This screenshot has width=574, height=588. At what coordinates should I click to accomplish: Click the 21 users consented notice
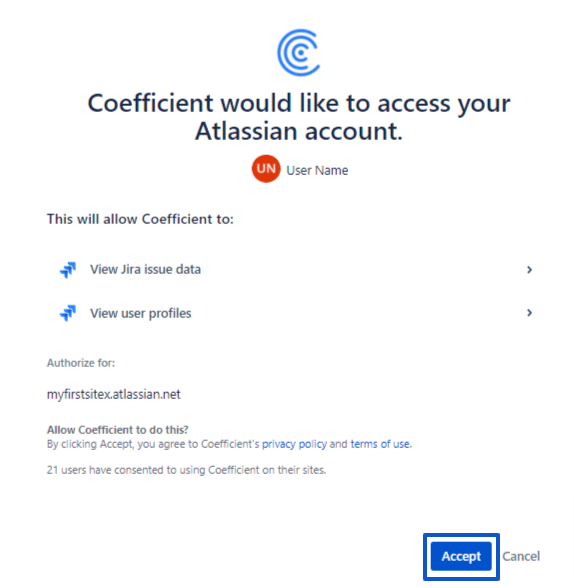click(x=186, y=470)
